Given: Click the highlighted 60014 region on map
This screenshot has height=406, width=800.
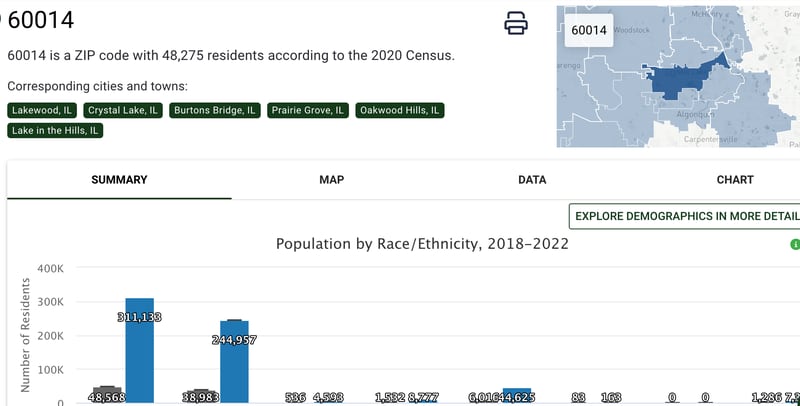Looking at the screenshot, I should [x=679, y=81].
